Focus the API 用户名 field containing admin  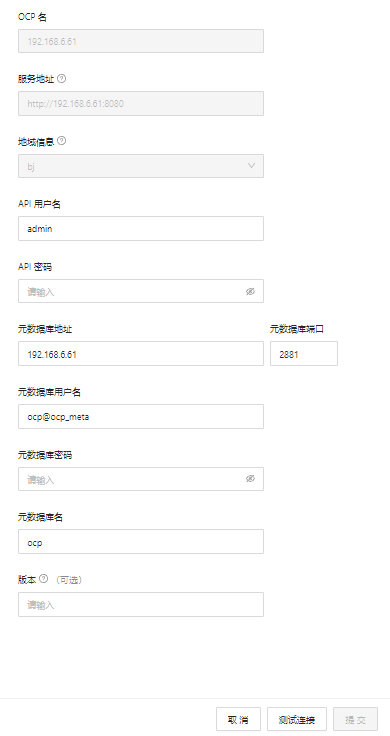point(141,229)
